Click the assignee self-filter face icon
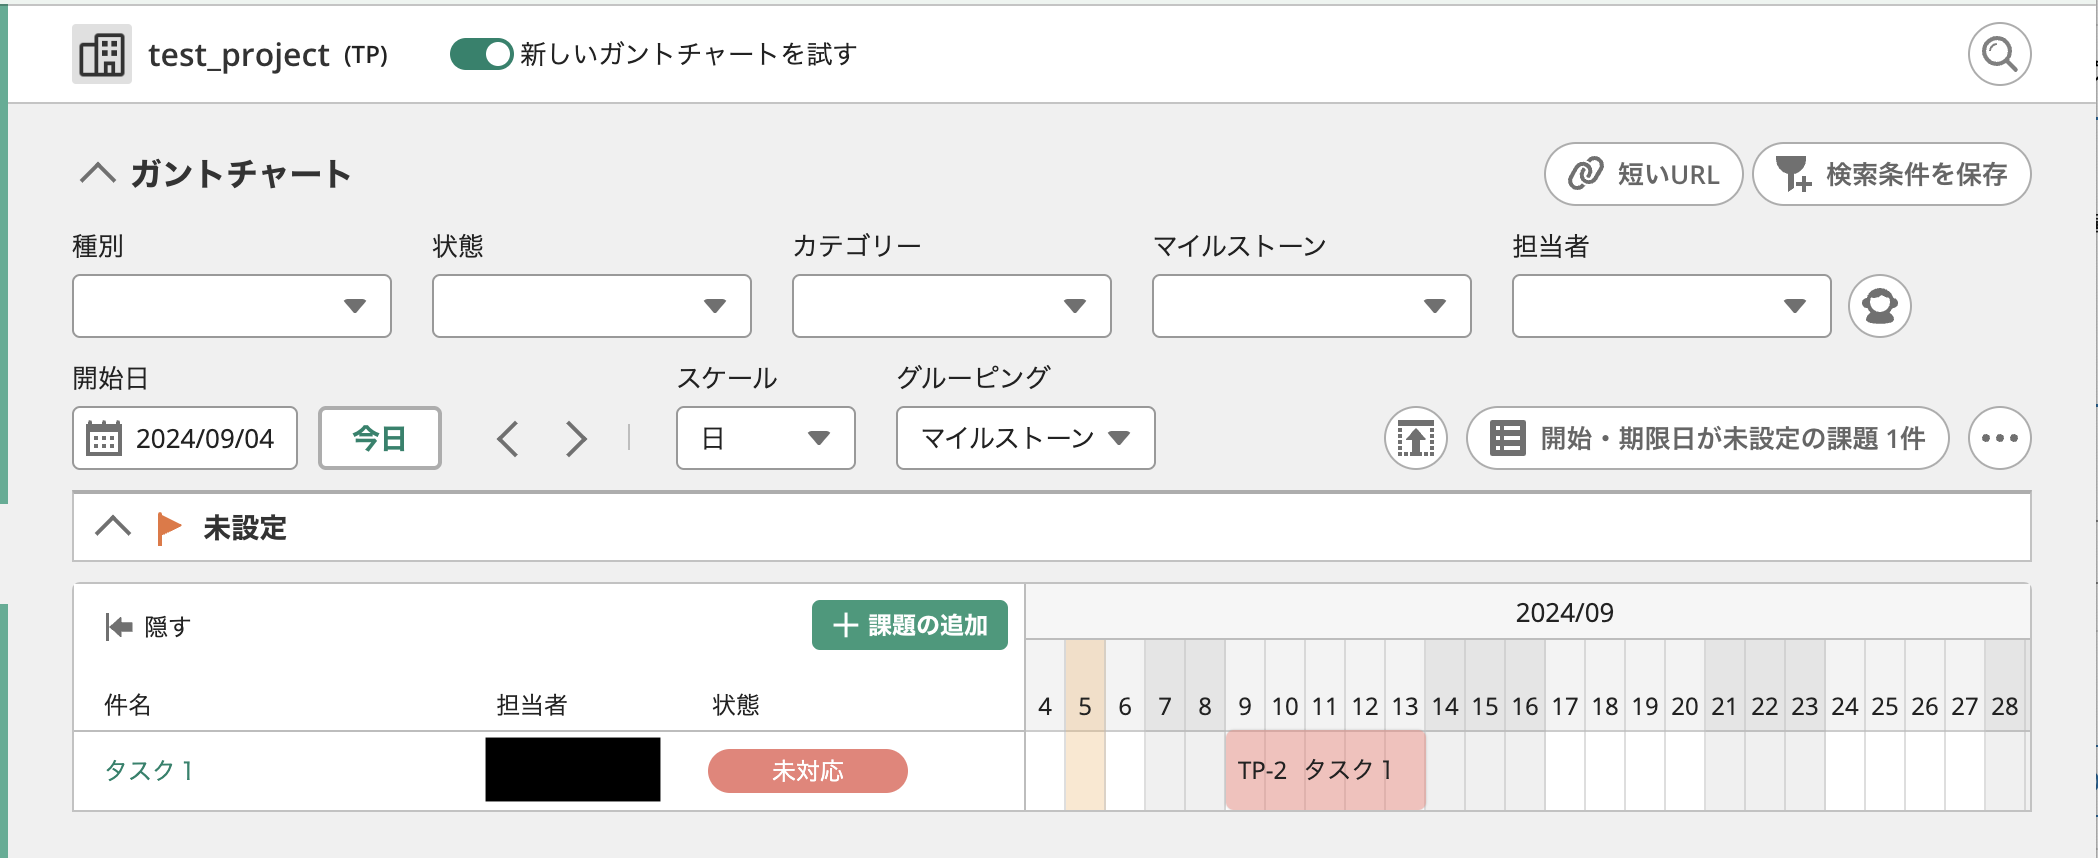This screenshot has width=2098, height=858. [1879, 306]
